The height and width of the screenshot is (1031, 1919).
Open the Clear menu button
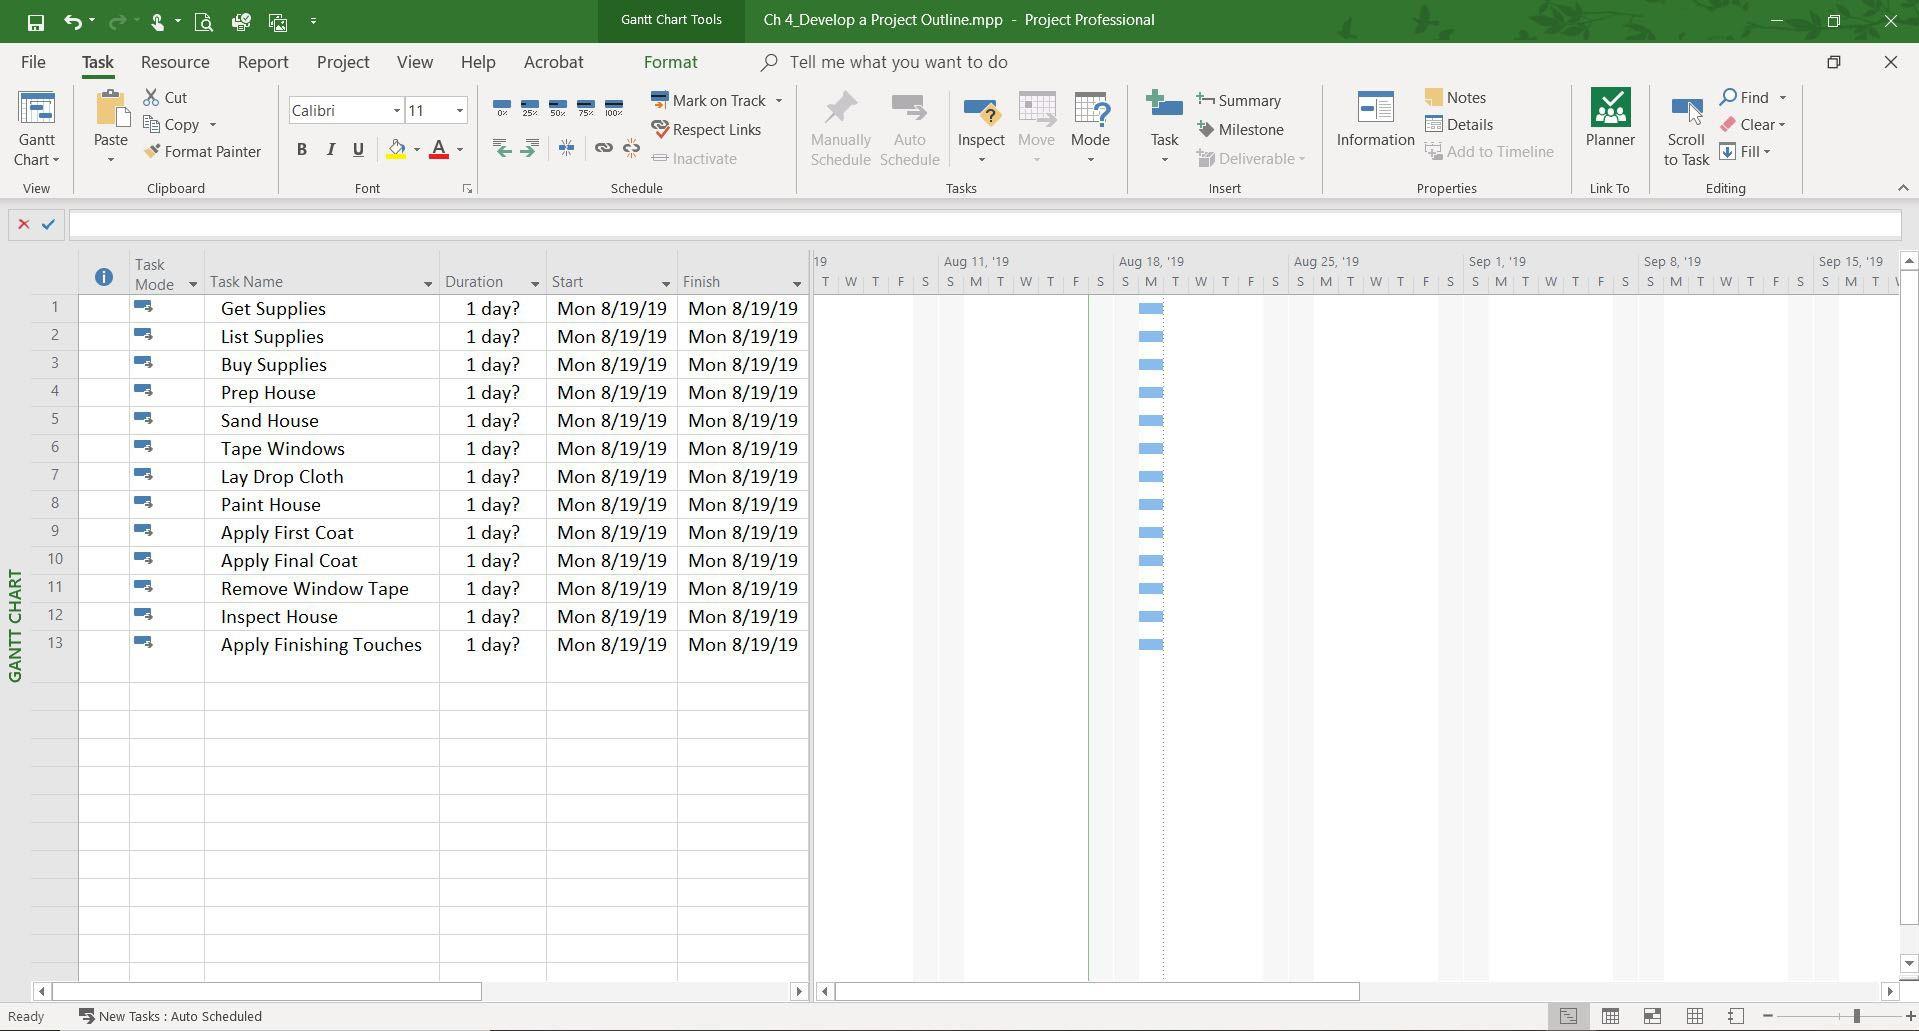[1753, 125]
